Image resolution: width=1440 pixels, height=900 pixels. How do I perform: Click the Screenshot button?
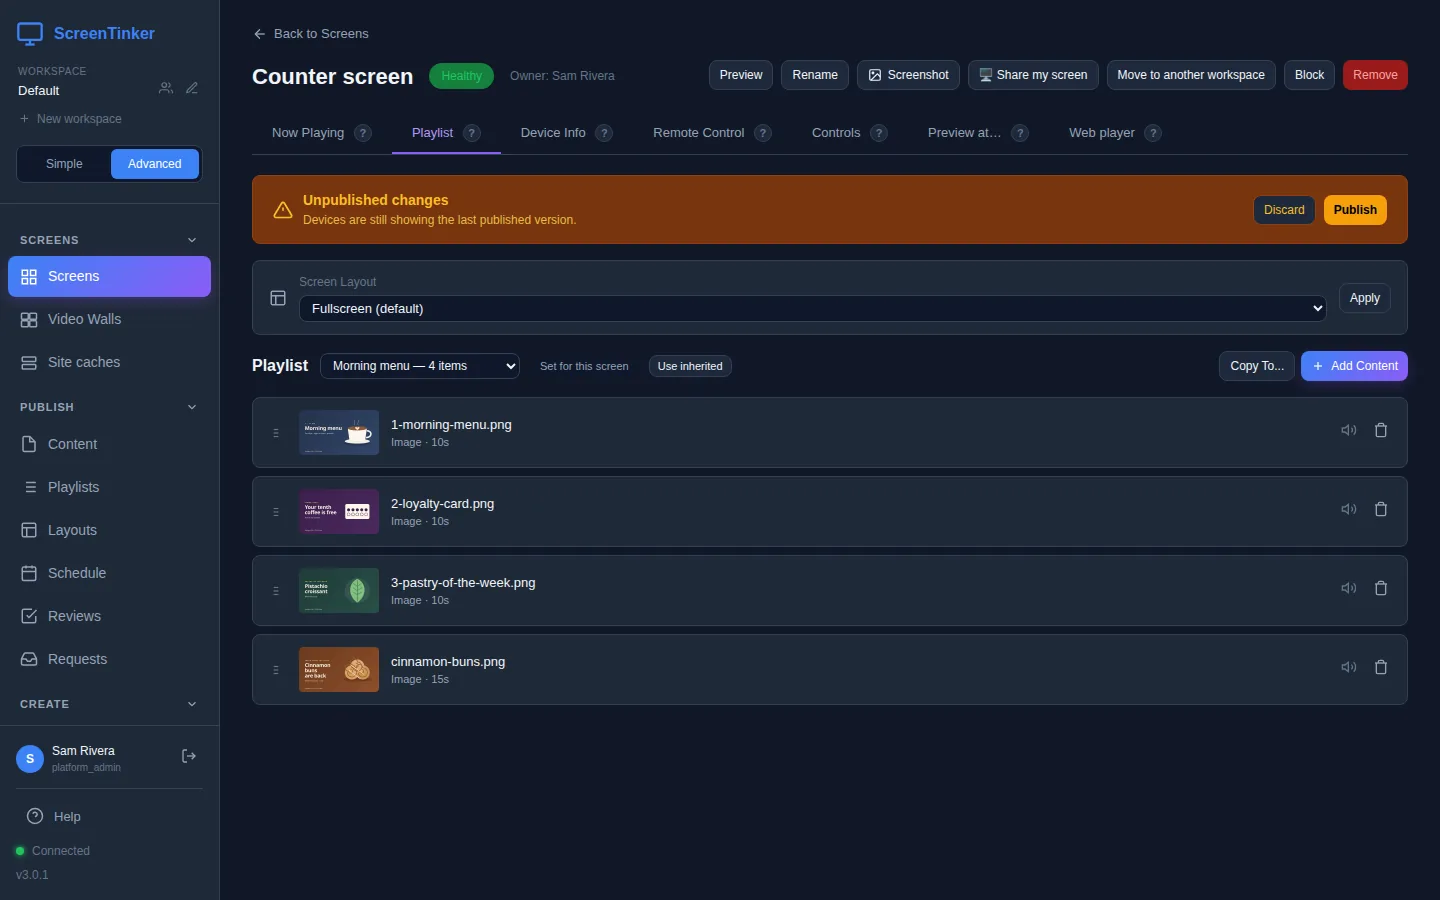point(908,75)
